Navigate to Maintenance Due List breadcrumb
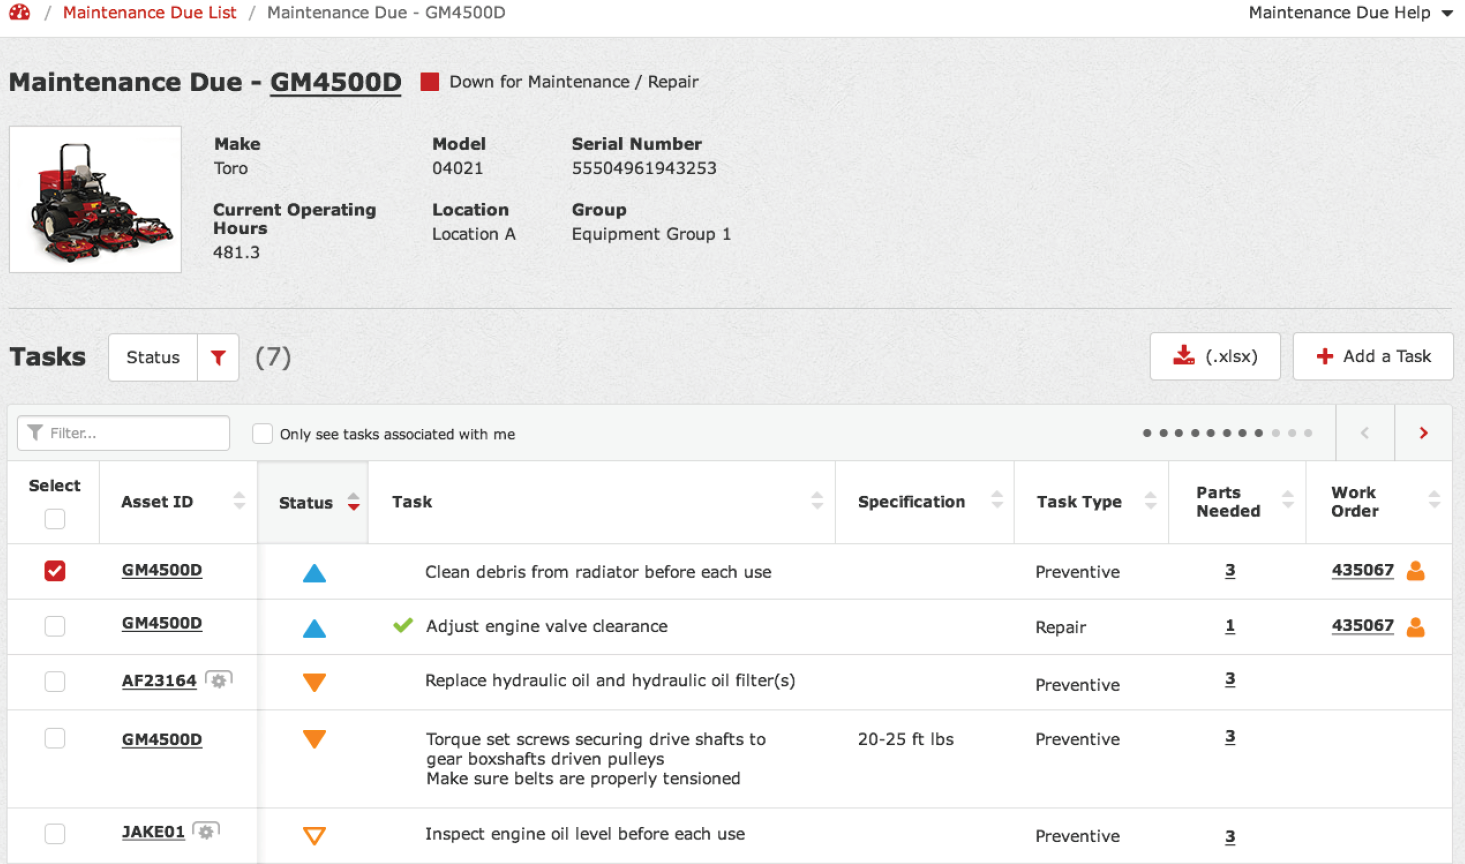1465x864 pixels. click(150, 13)
